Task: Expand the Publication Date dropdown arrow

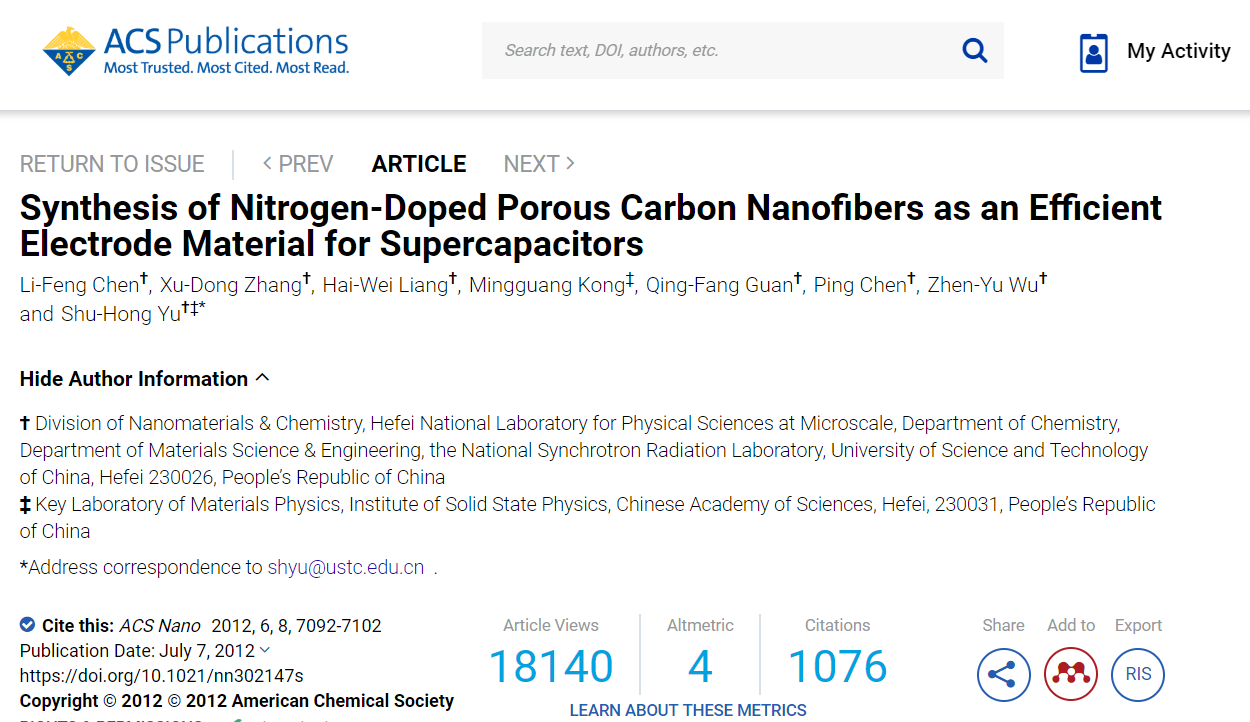Action: tap(264, 650)
